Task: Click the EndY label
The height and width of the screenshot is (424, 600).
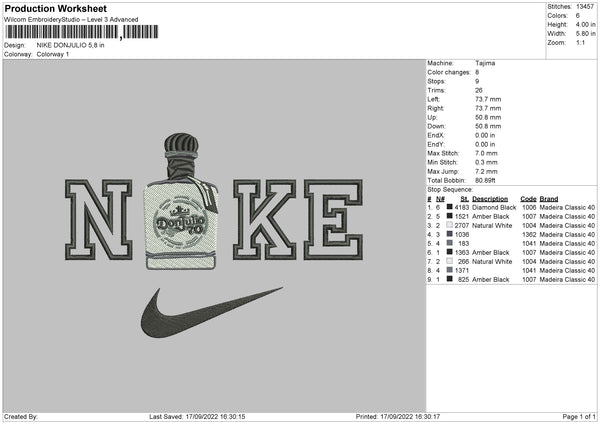Action: coord(436,144)
